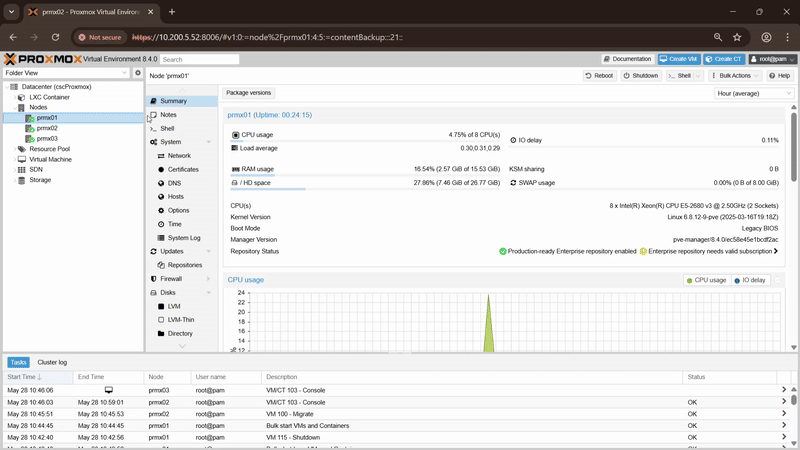Click the SDN grid icon
This screenshot has width=800, height=450.
click(21, 169)
